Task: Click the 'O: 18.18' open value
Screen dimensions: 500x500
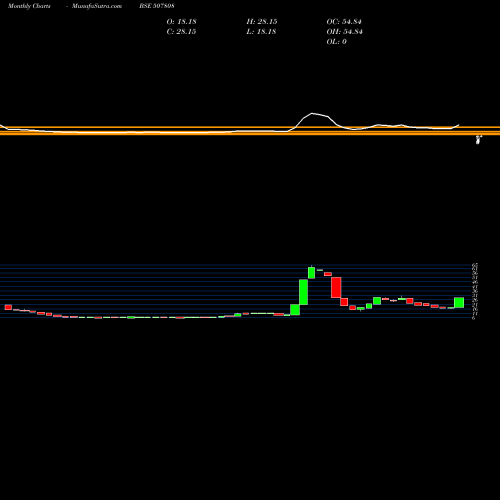Action: [x=181, y=22]
